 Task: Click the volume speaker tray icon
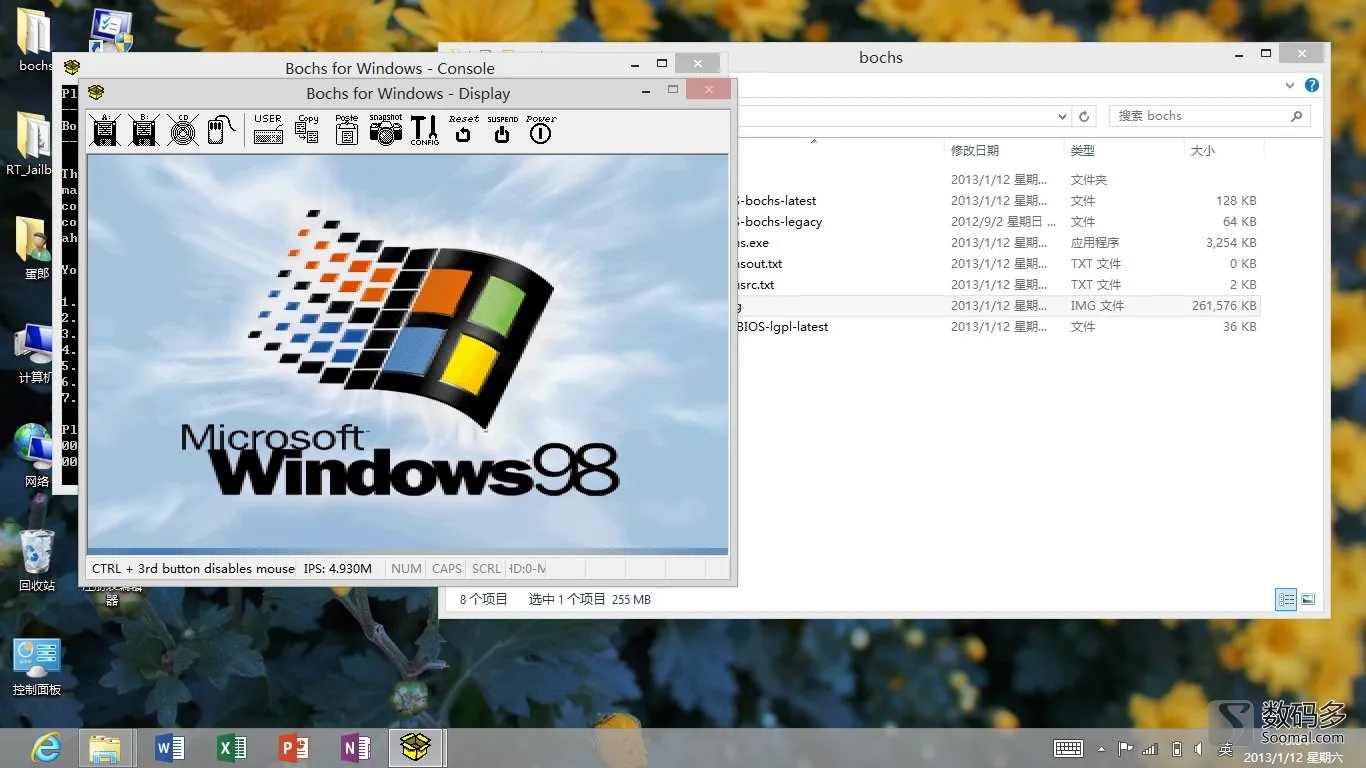[1199, 748]
